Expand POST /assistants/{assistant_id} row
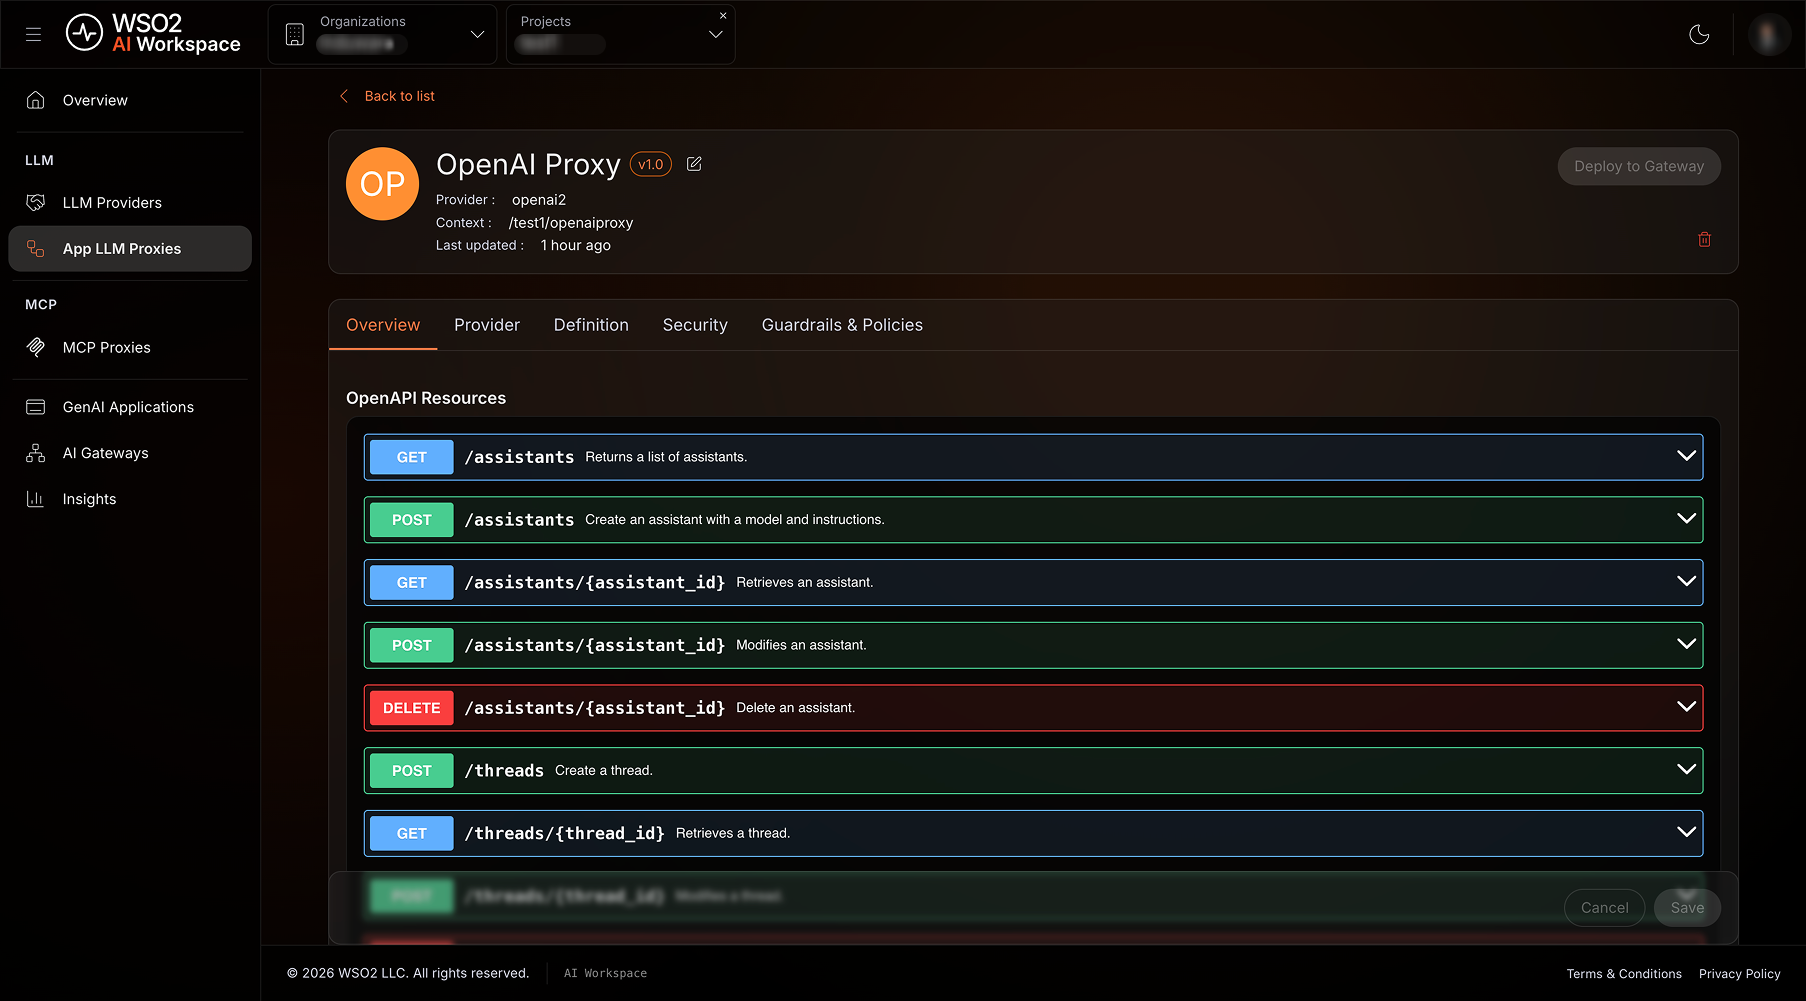 tap(1033, 645)
